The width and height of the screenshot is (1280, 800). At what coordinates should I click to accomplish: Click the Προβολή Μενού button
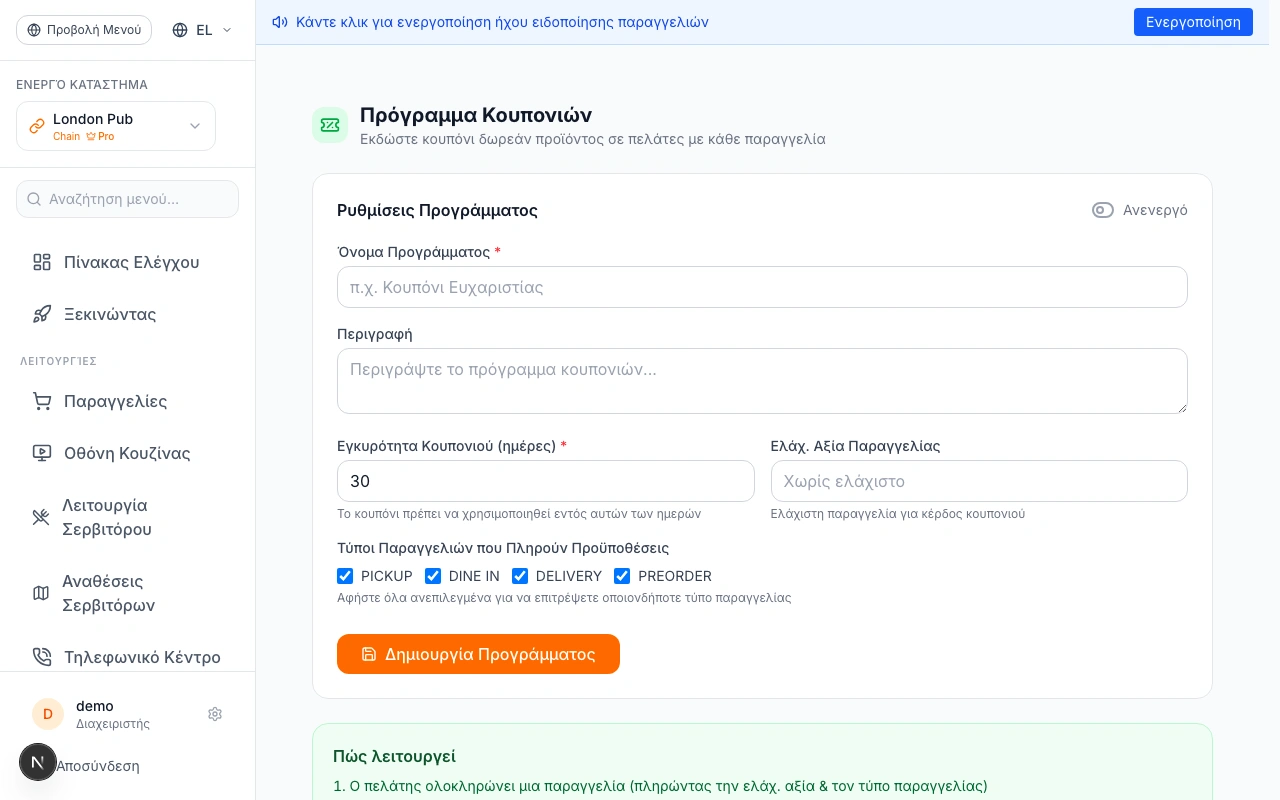click(x=84, y=30)
